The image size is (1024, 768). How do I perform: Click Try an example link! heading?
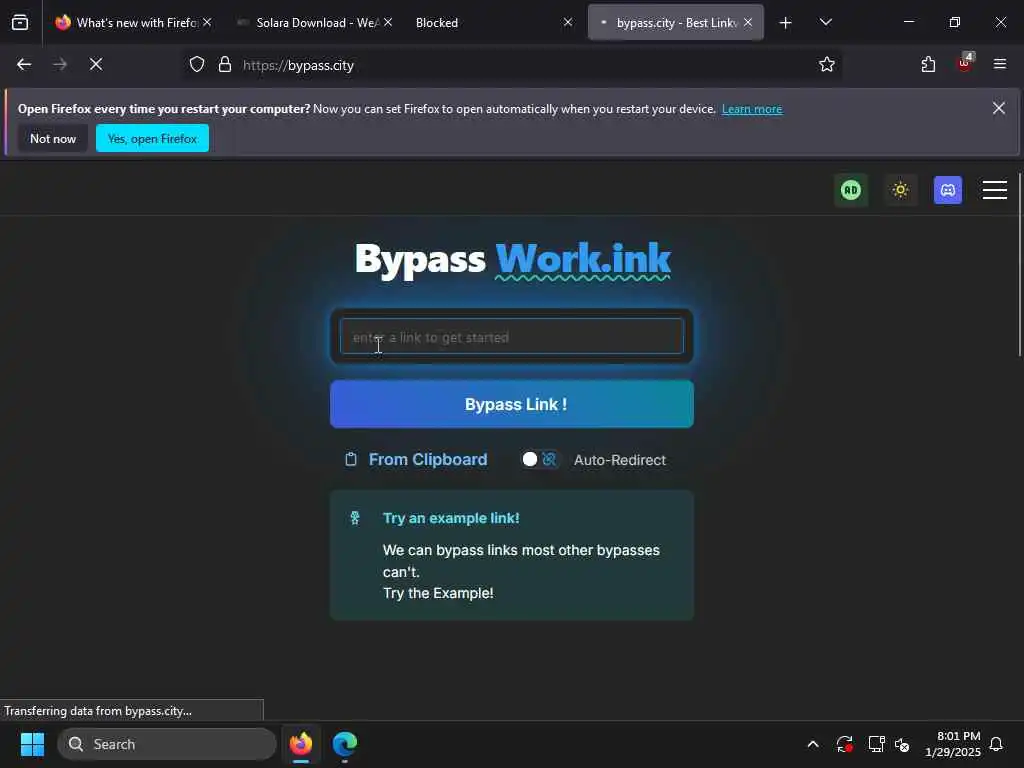point(451,519)
